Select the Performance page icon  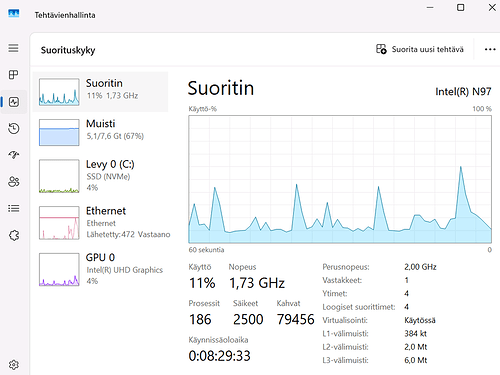pos(14,102)
